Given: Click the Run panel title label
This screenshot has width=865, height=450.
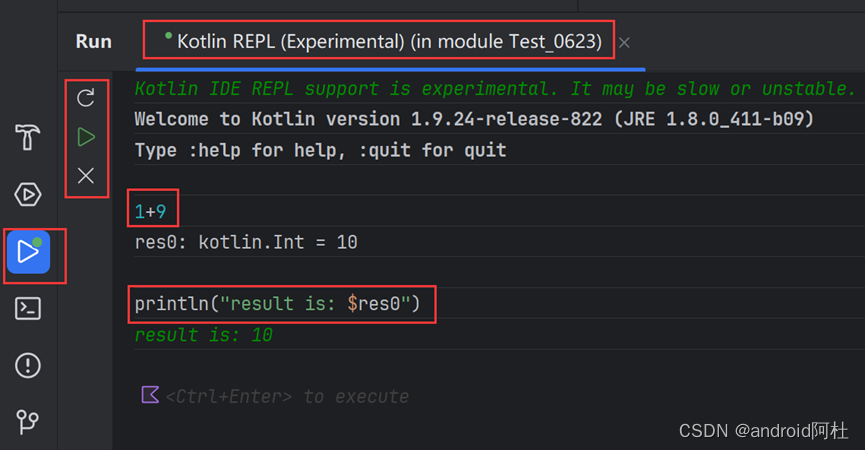Looking at the screenshot, I should 94,41.
